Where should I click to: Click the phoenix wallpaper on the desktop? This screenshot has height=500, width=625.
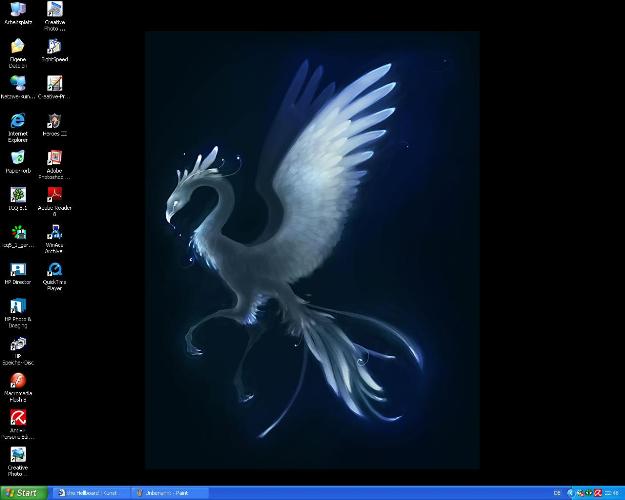point(312,250)
